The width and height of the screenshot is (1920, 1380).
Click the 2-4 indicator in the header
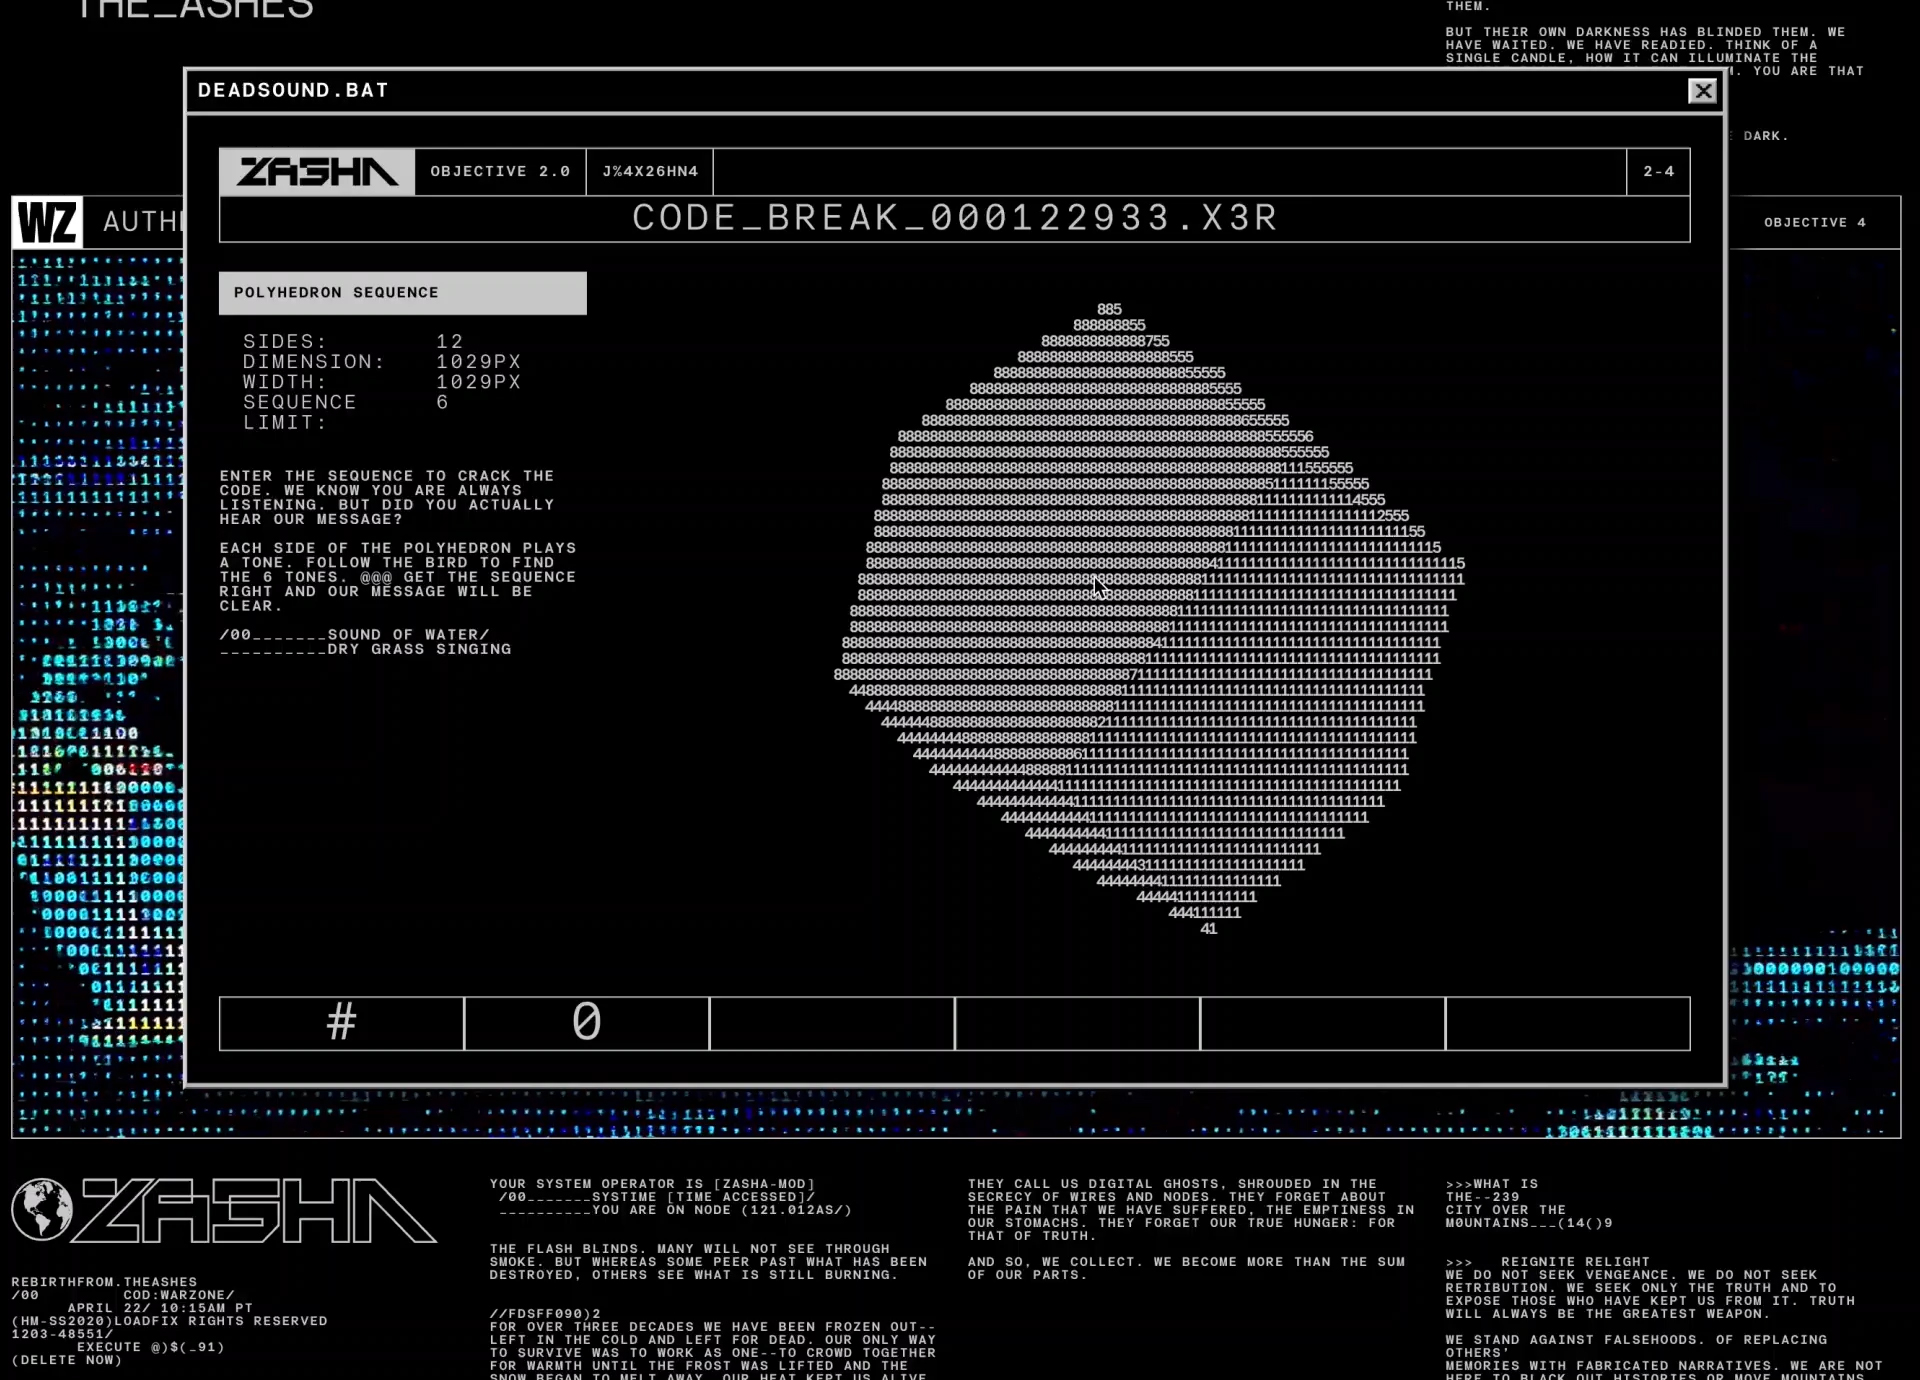[1658, 172]
